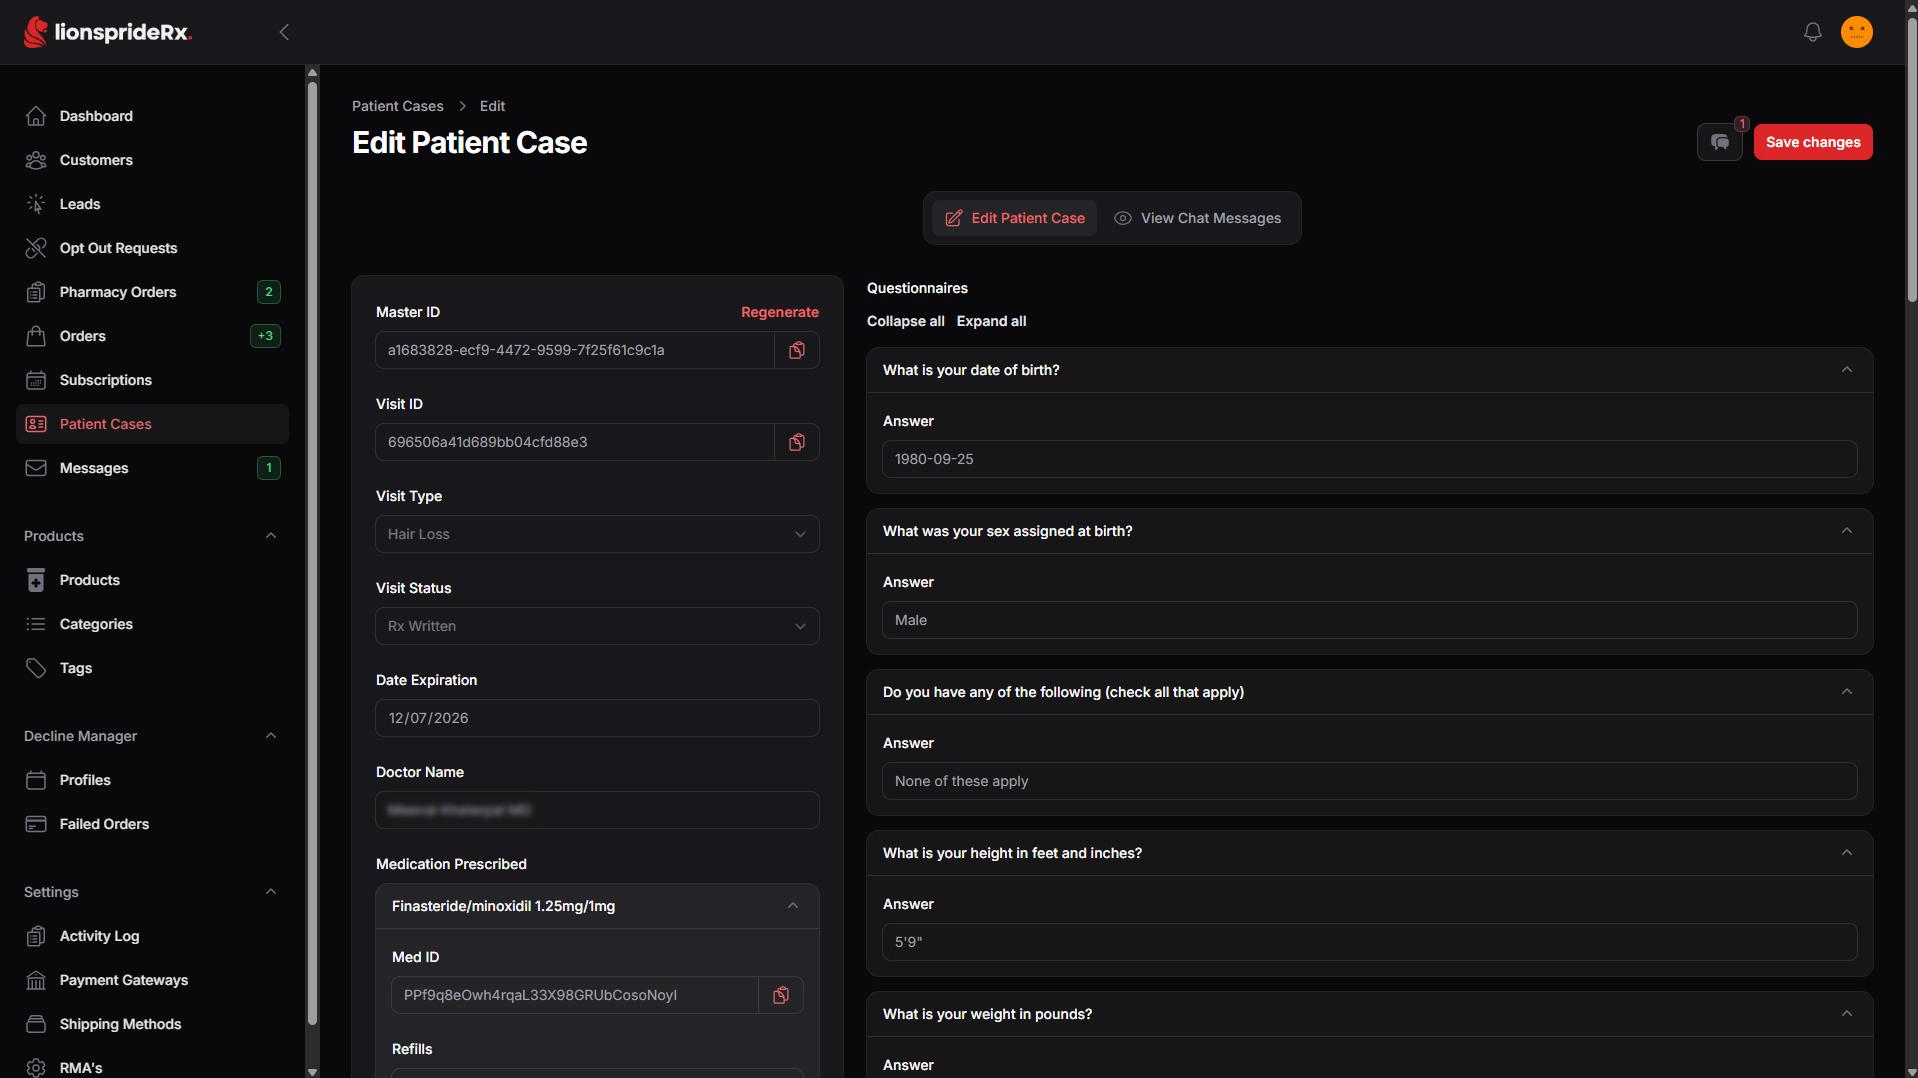Switch to View Chat Messages tab
Screen dimensions: 1918x1078
click(1197, 218)
